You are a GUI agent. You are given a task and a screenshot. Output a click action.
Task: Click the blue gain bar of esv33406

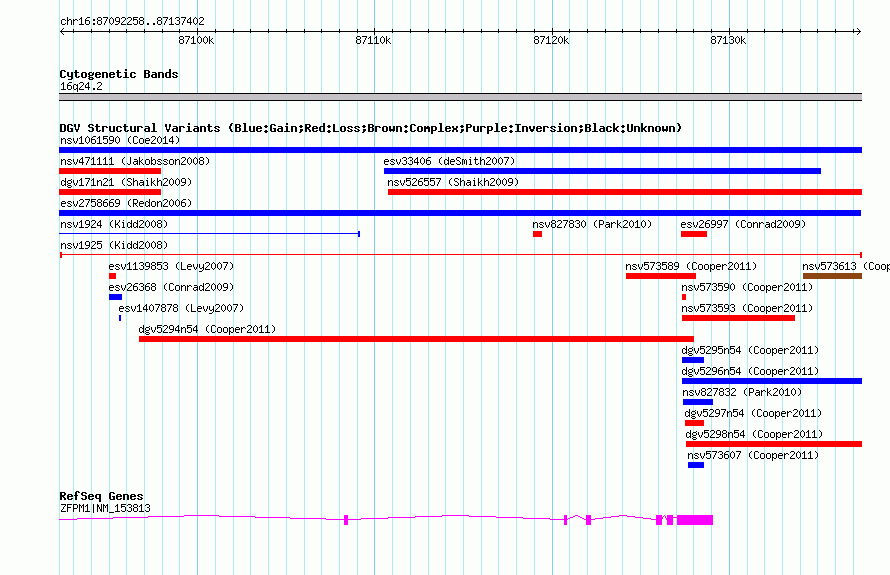[602, 171]
